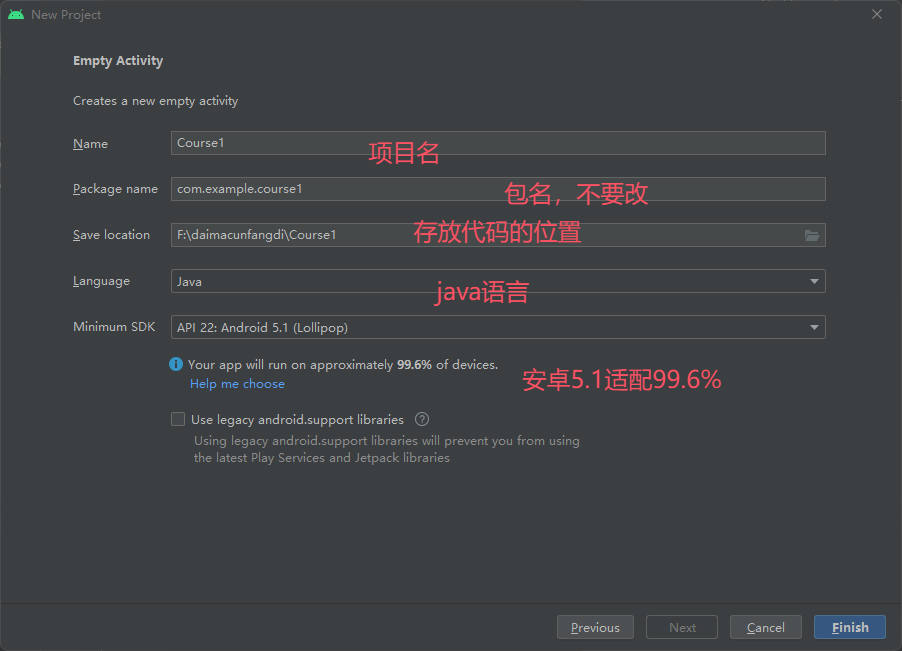Click the Cancel button
The width and height of the screenshot is (902, 651).
click(x=766, y=627)
